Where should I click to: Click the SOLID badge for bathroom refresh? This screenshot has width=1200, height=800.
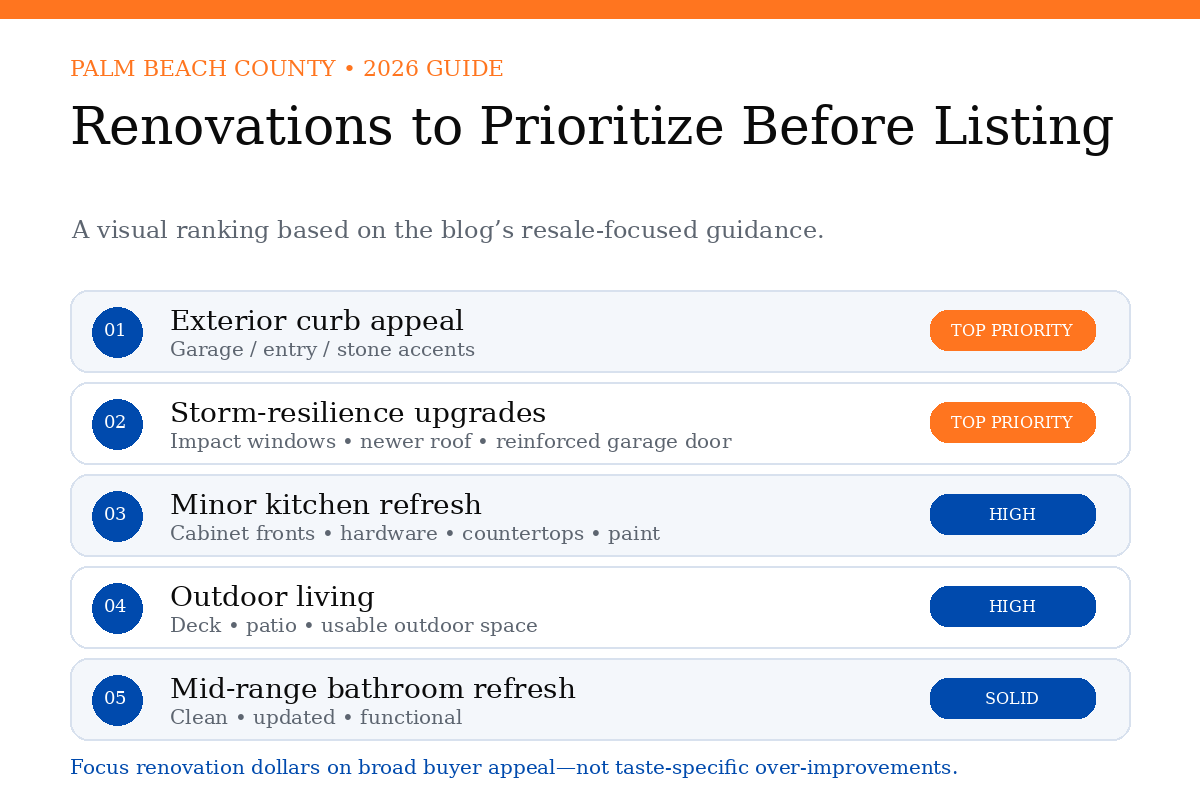pyautogui.click(x=1013, y=699)
